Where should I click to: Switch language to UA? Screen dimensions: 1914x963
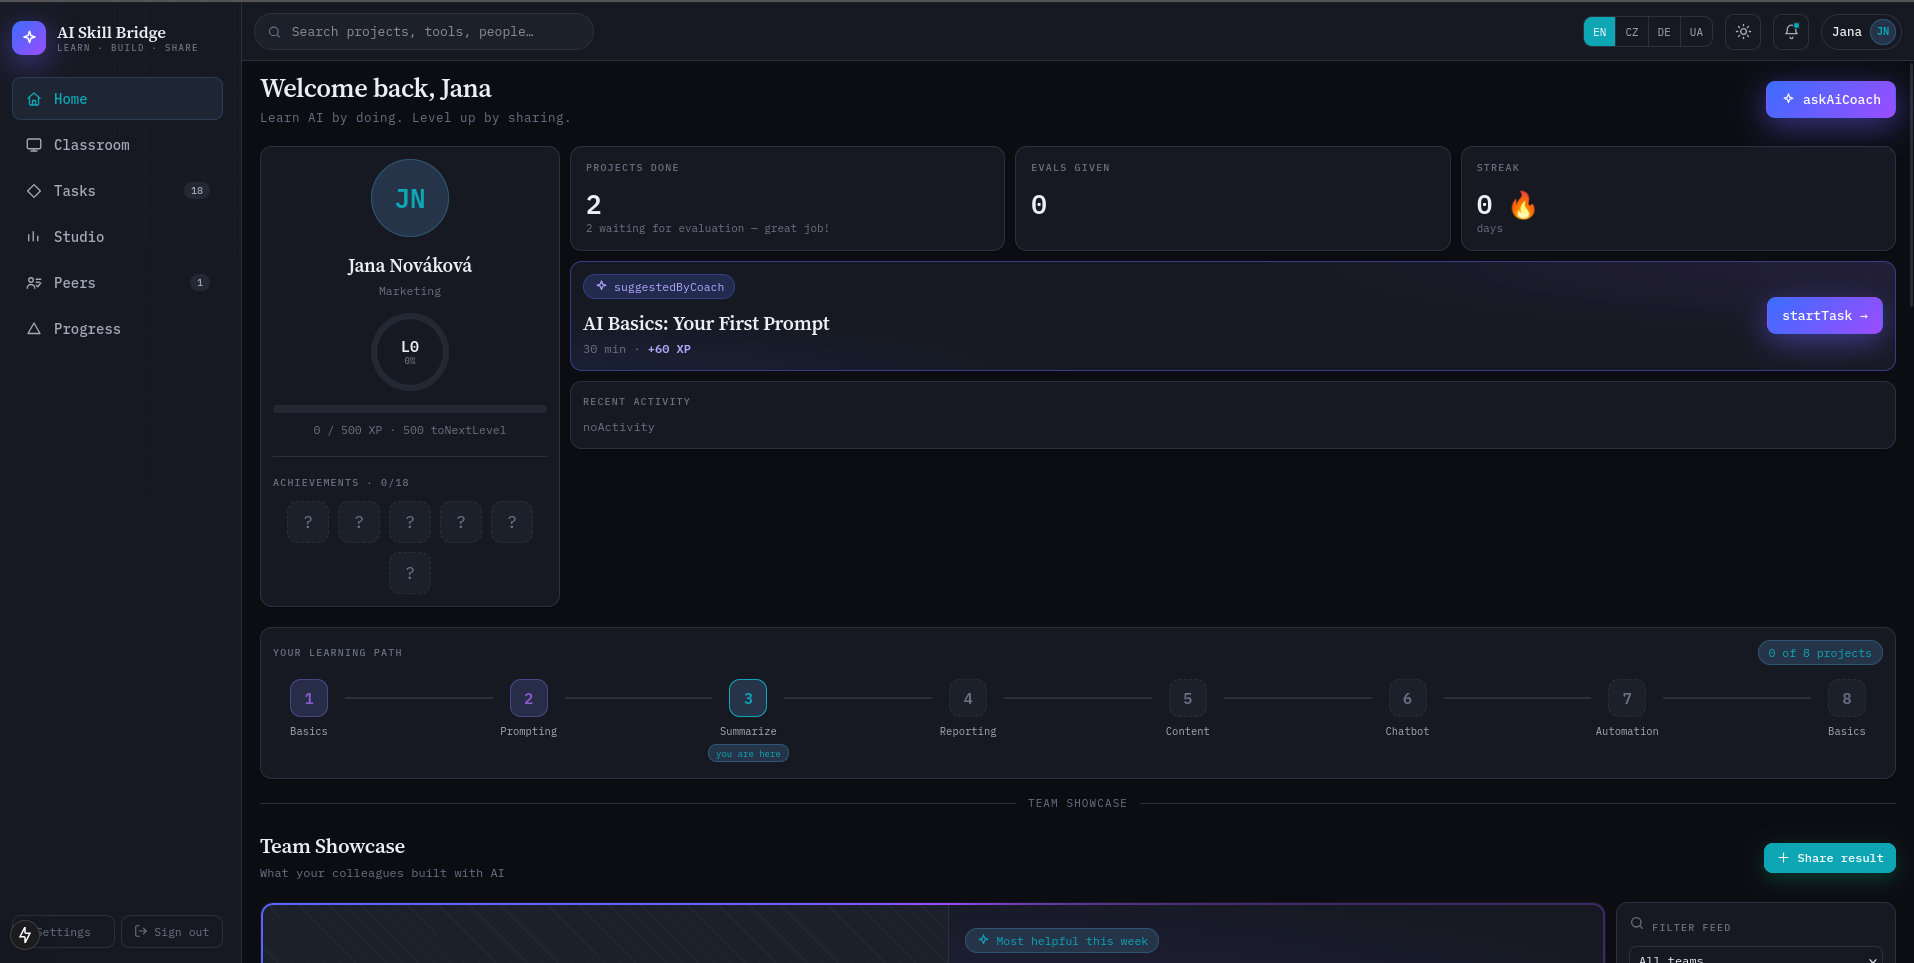tap(1696, 32)
